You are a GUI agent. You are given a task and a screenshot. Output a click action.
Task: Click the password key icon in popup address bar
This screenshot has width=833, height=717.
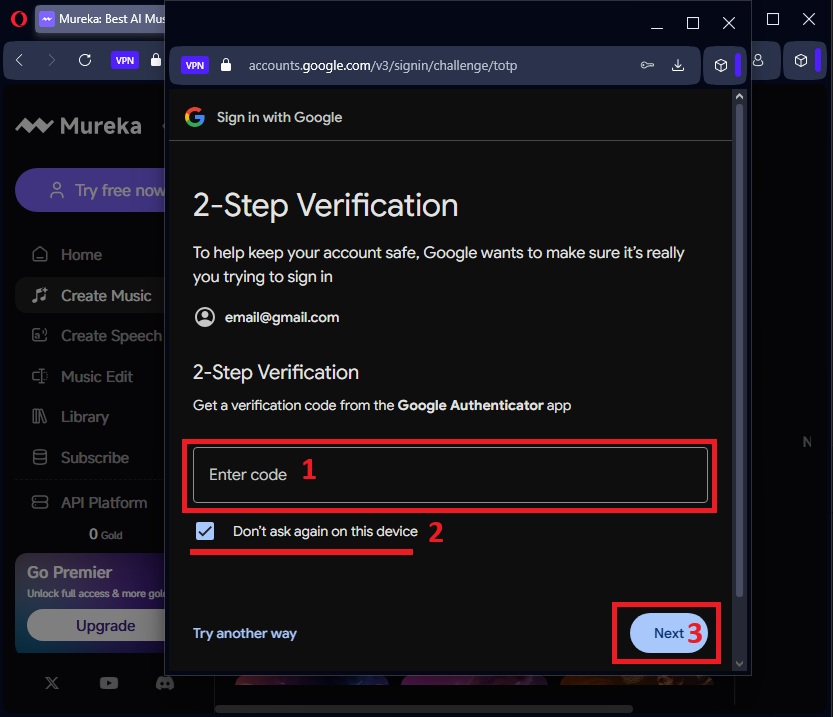(648, 65)
